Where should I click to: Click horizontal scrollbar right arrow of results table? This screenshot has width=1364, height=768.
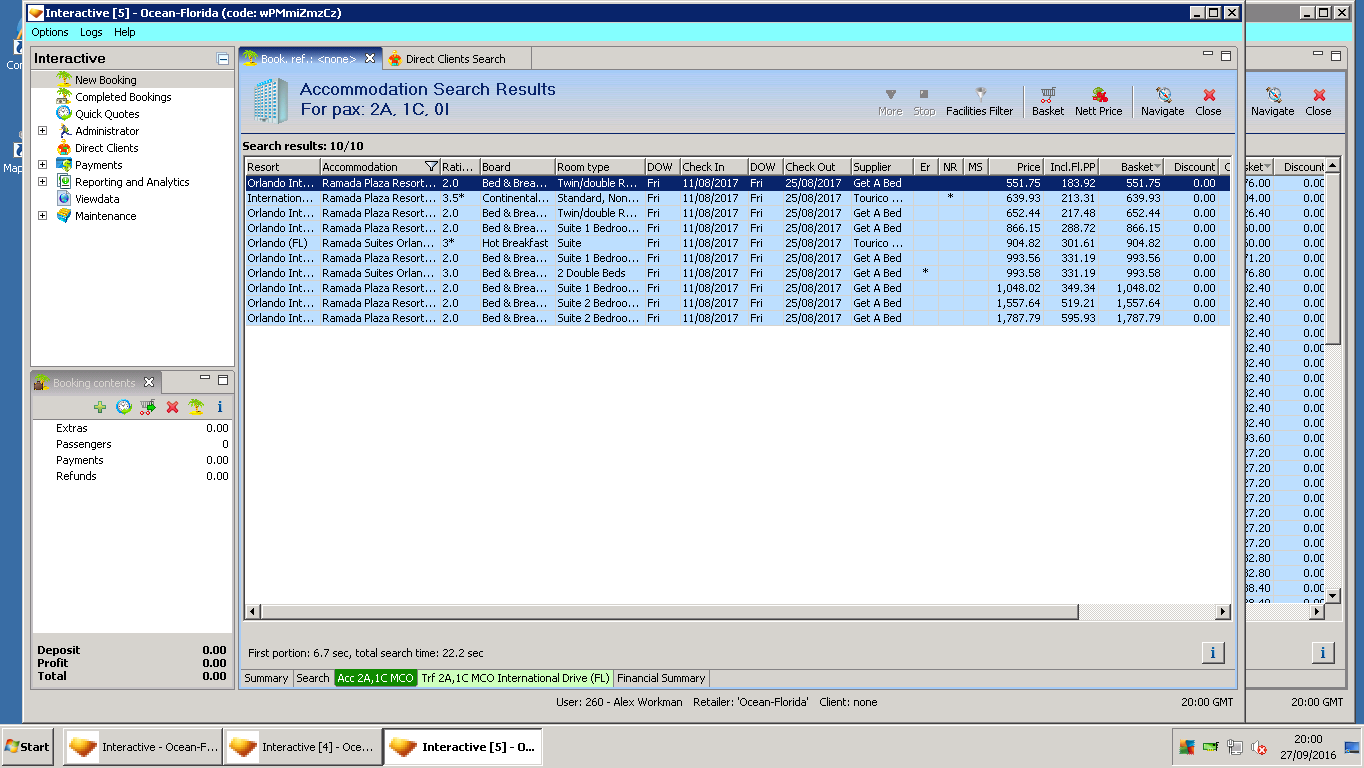click(x=1222, y=611)
